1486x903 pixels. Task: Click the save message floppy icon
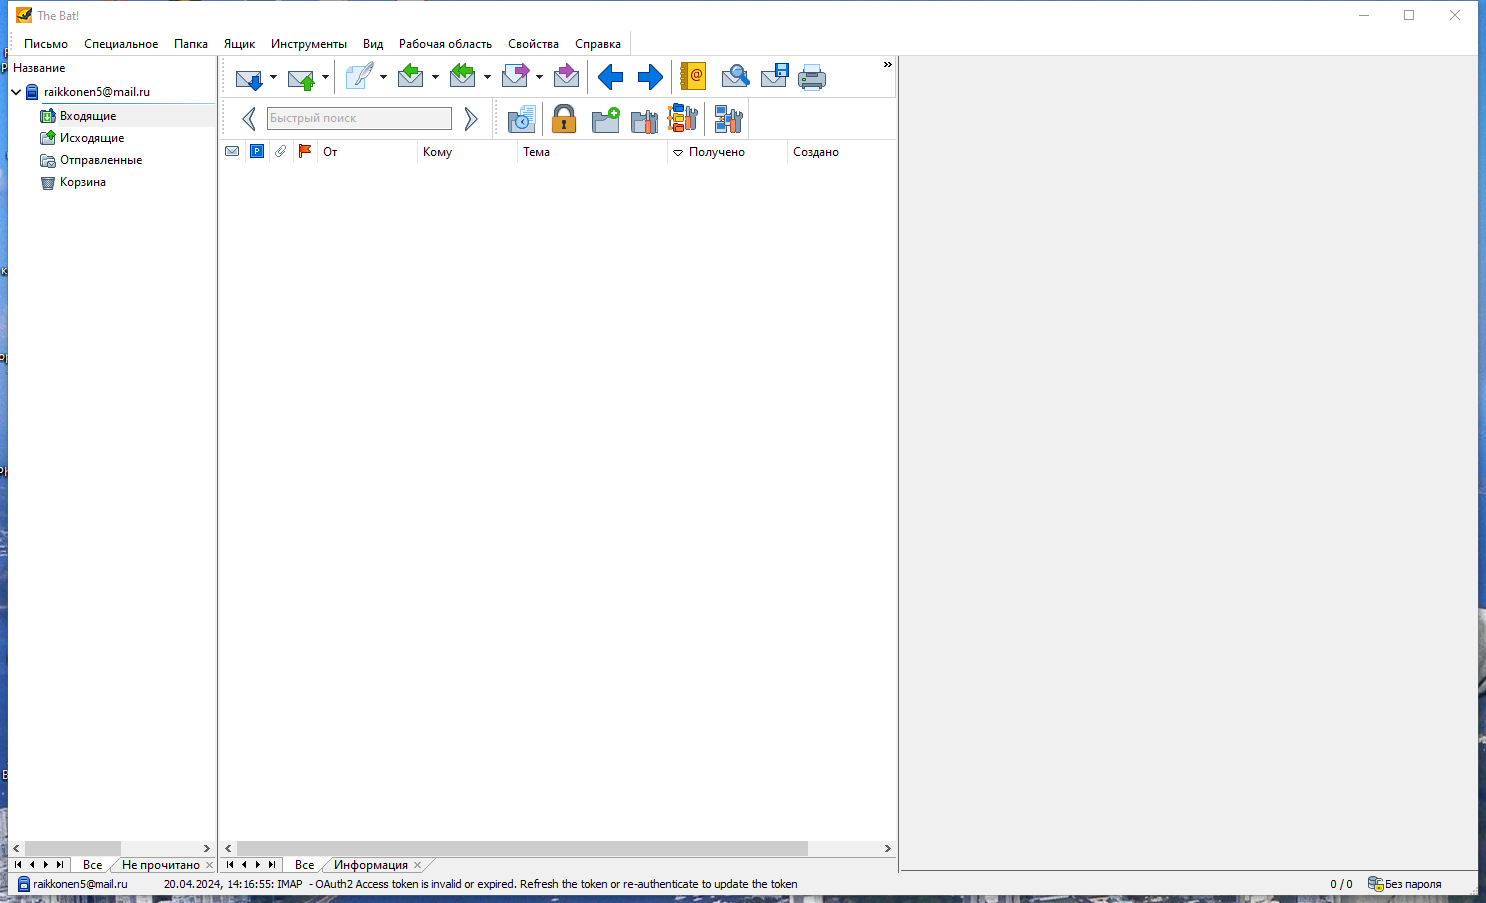click(x=774, y=77)
